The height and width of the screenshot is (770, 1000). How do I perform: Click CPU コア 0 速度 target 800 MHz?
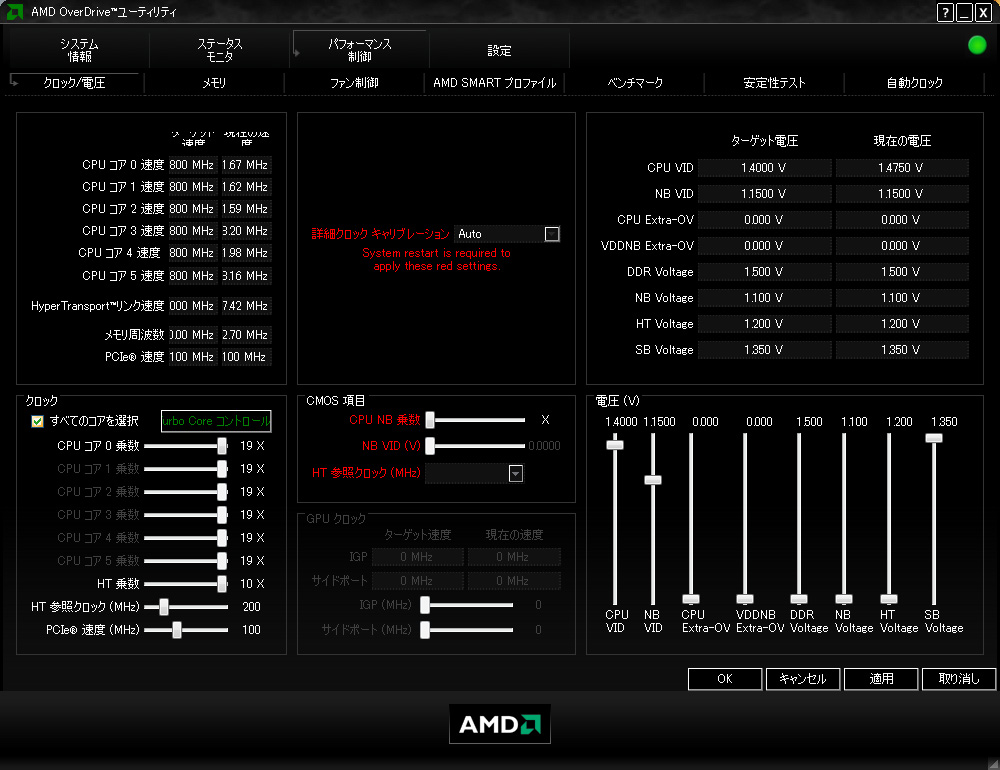pos(193,165)
